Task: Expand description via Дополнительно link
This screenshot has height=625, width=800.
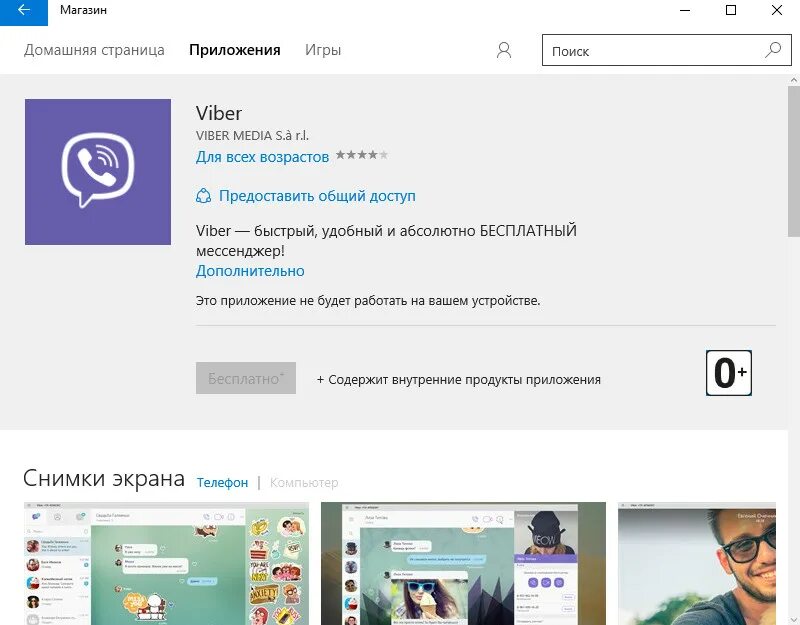Action: click(250, 271)
